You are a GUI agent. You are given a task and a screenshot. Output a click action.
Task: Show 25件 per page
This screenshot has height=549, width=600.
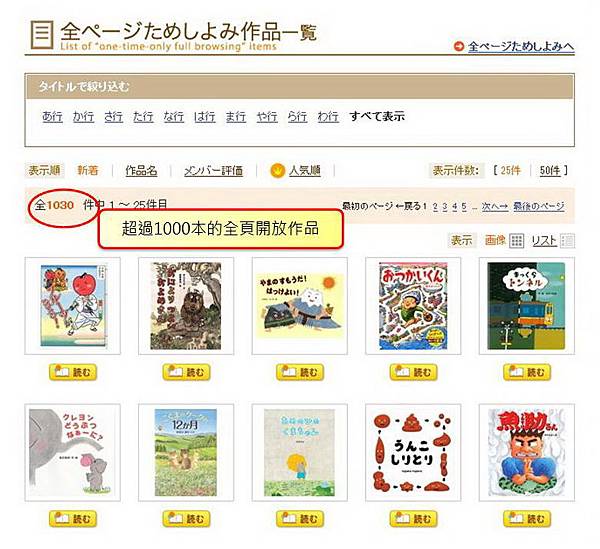pos(510,171)
